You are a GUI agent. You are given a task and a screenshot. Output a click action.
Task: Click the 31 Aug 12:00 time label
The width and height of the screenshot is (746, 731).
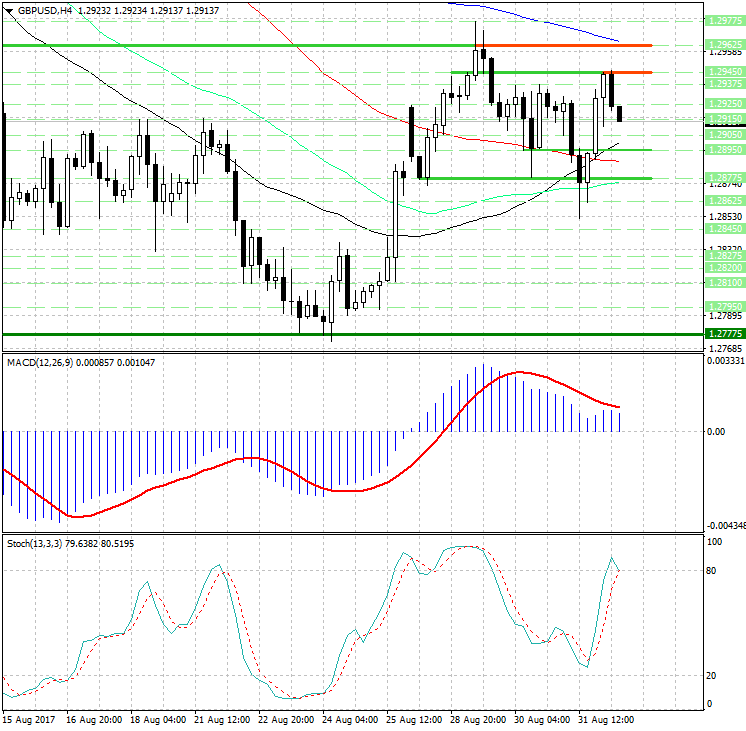[604, 720]
